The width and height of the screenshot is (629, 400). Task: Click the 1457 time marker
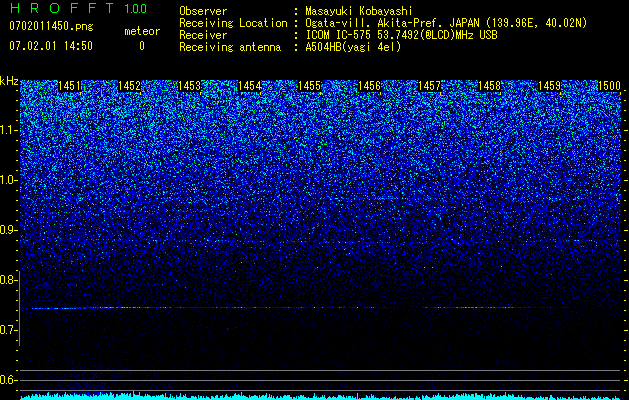tap(430, 86)
